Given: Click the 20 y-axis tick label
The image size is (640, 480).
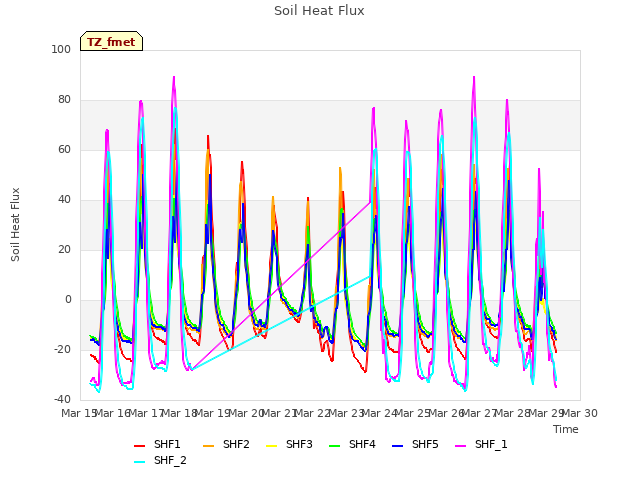Looking at the screenshot, I should [x=64, y=249].
